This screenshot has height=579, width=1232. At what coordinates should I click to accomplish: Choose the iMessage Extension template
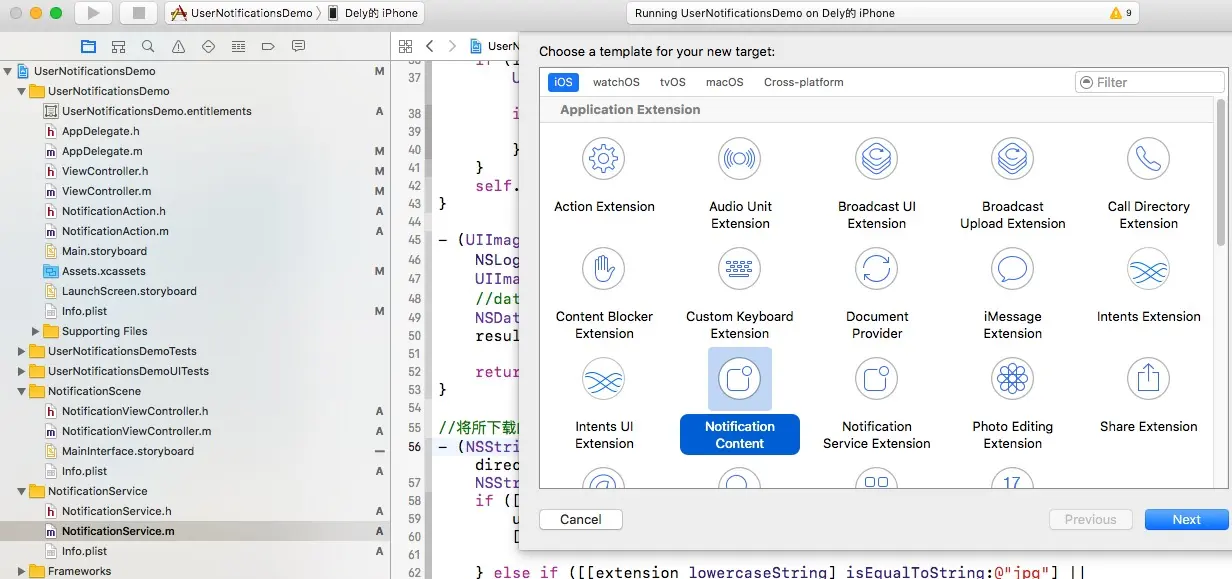click(1013, 293)
